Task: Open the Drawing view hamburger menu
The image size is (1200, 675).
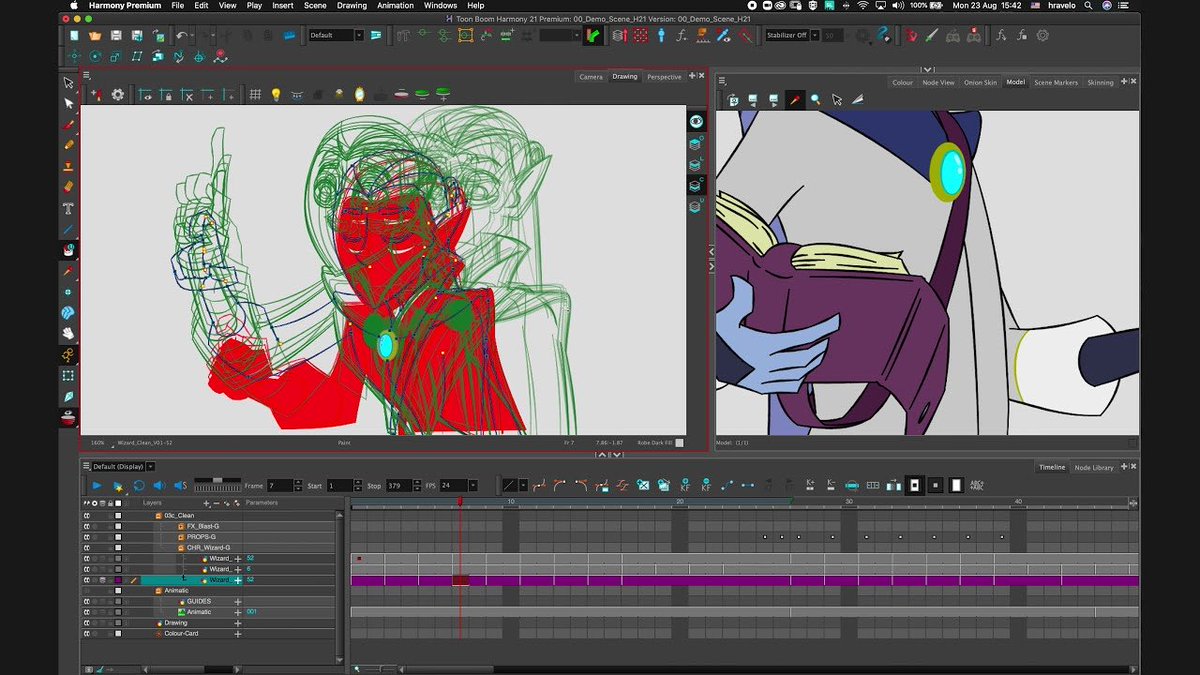Action: click(86, 75)
